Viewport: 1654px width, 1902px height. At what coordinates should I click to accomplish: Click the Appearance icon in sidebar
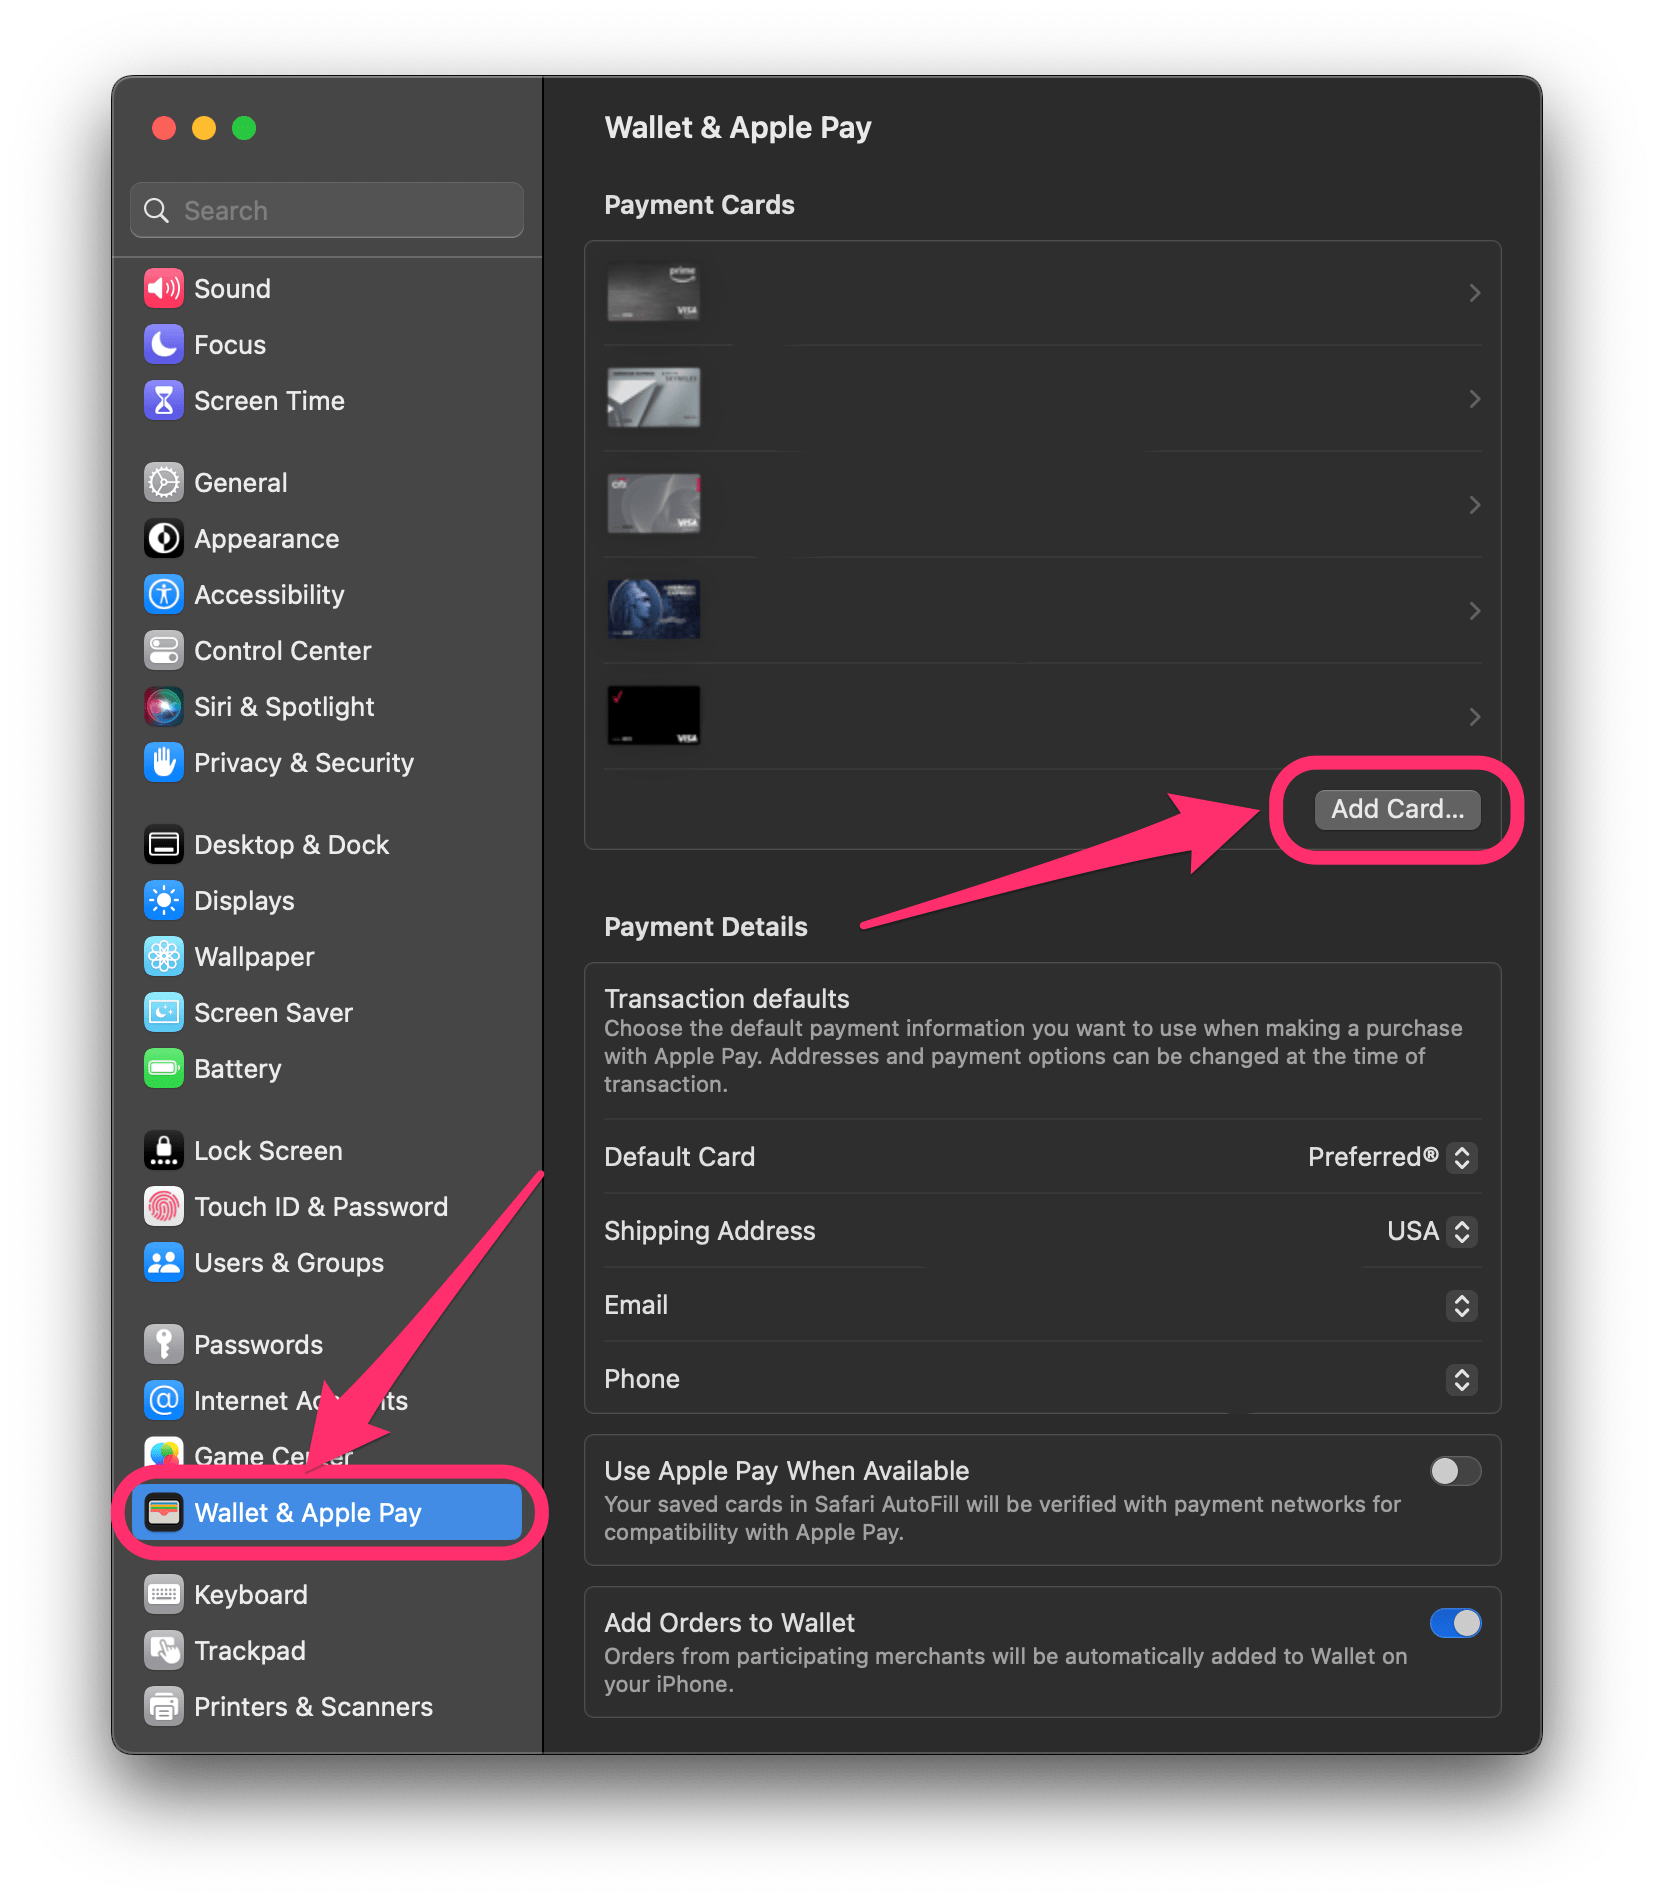[164, 539]
